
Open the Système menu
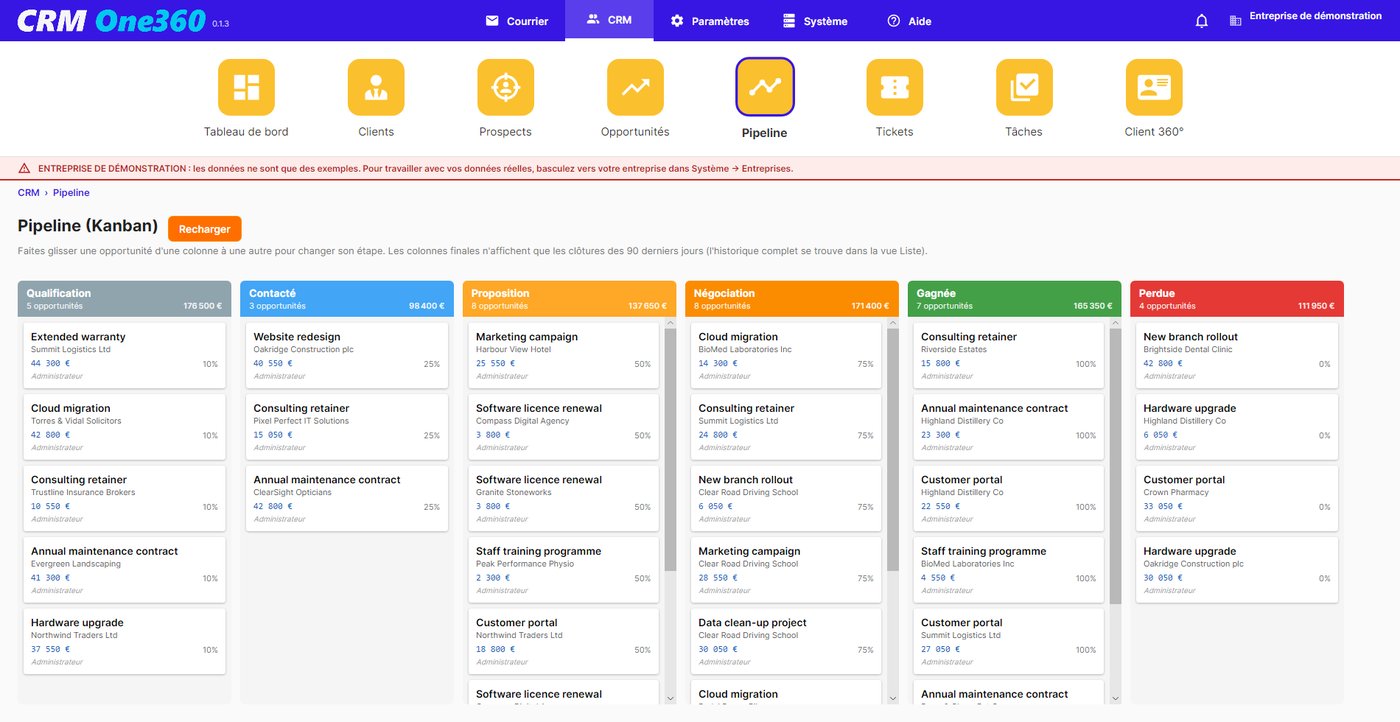tap(815, 20)
